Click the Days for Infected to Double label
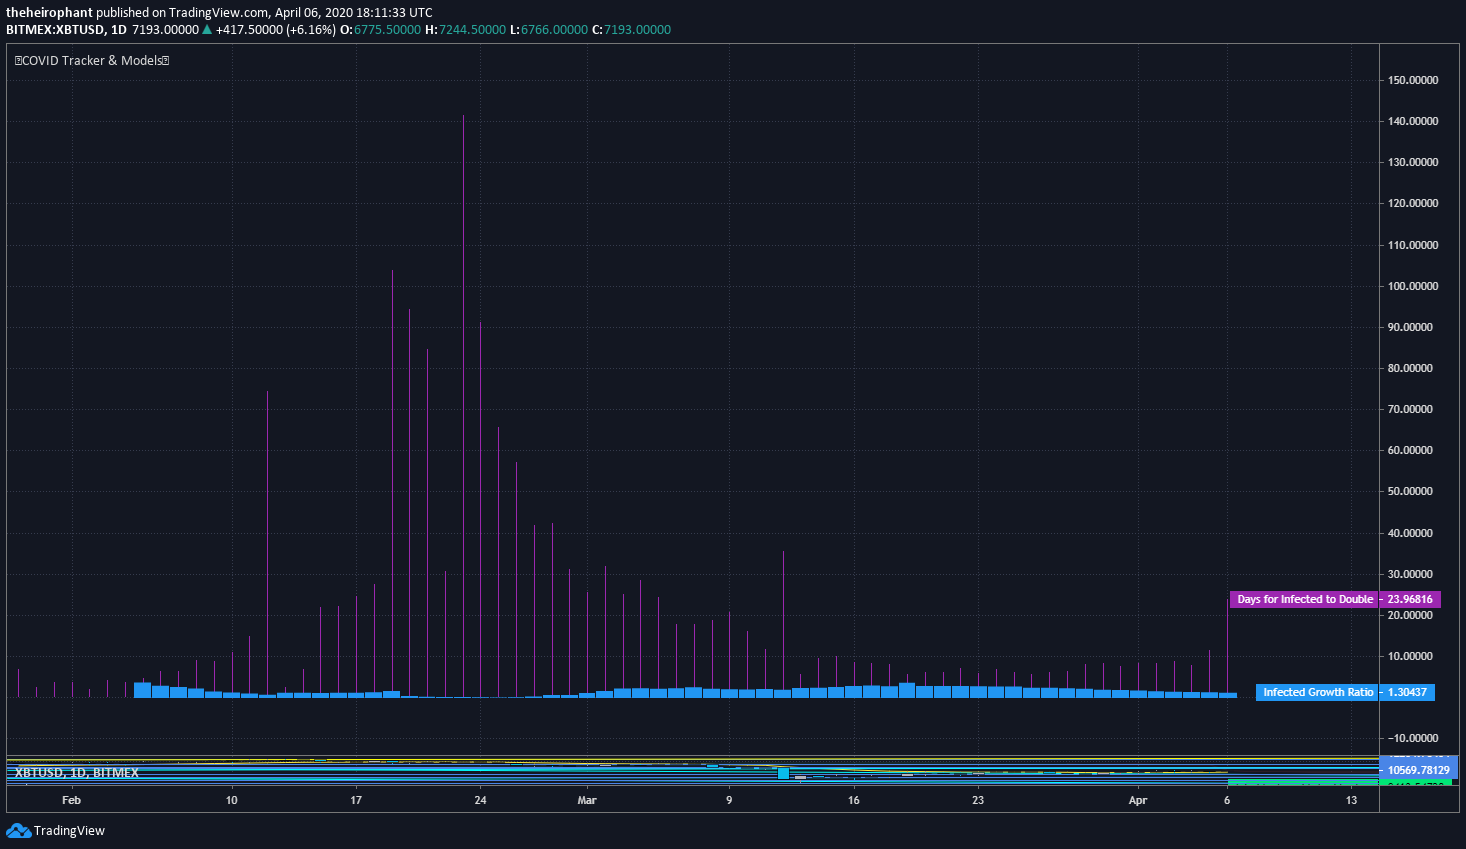 [x=1304, y=599]
